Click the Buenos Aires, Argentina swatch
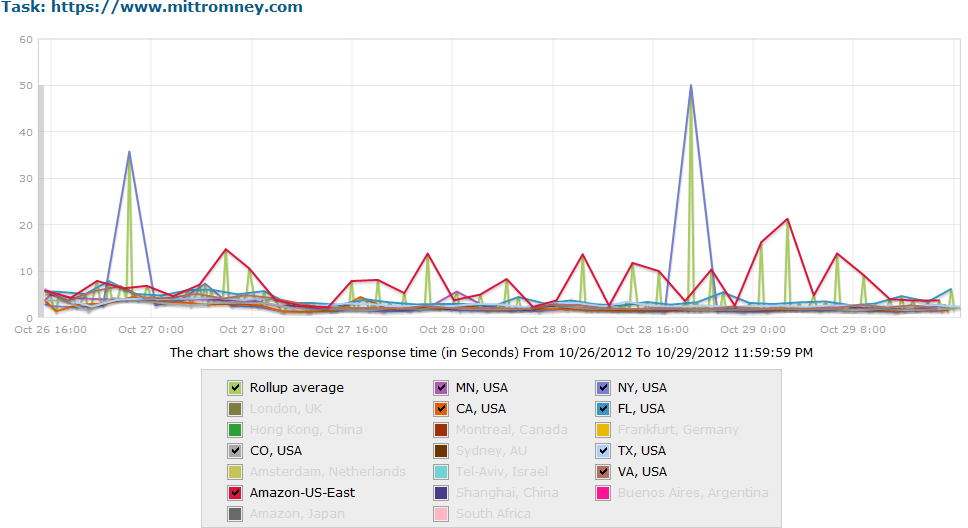This screenshot has height=528, width=968. [x=603, y=493]
